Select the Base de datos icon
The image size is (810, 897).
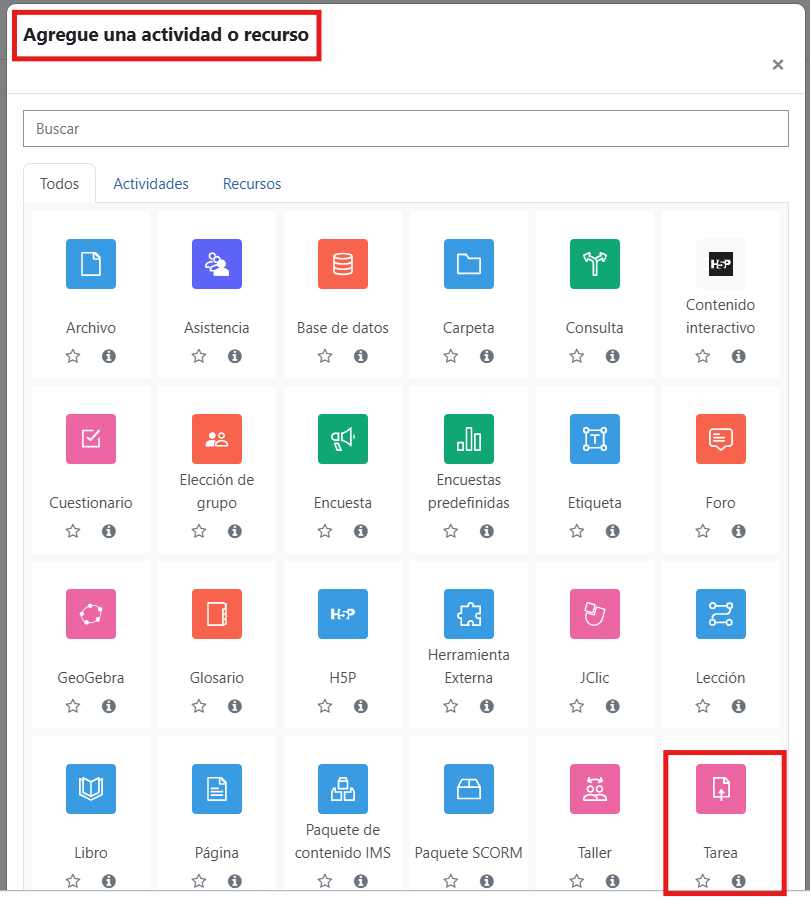point(343,264)
